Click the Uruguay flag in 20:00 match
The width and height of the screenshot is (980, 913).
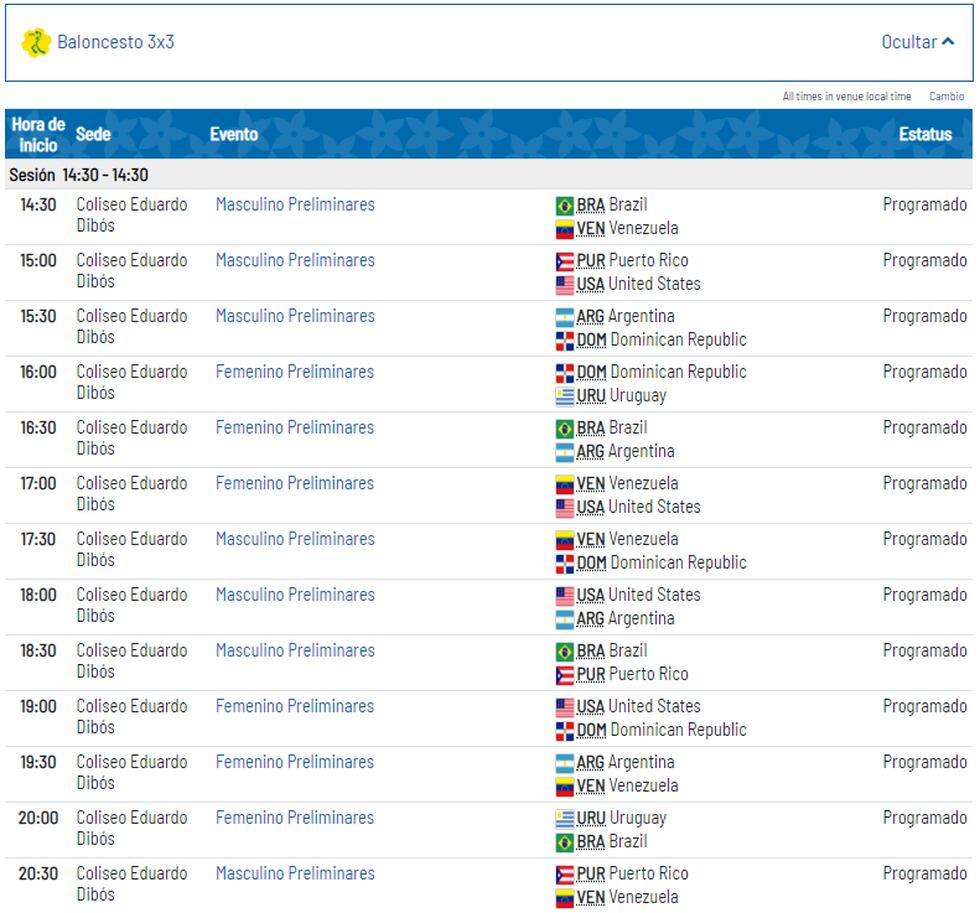tap(565, 819)
